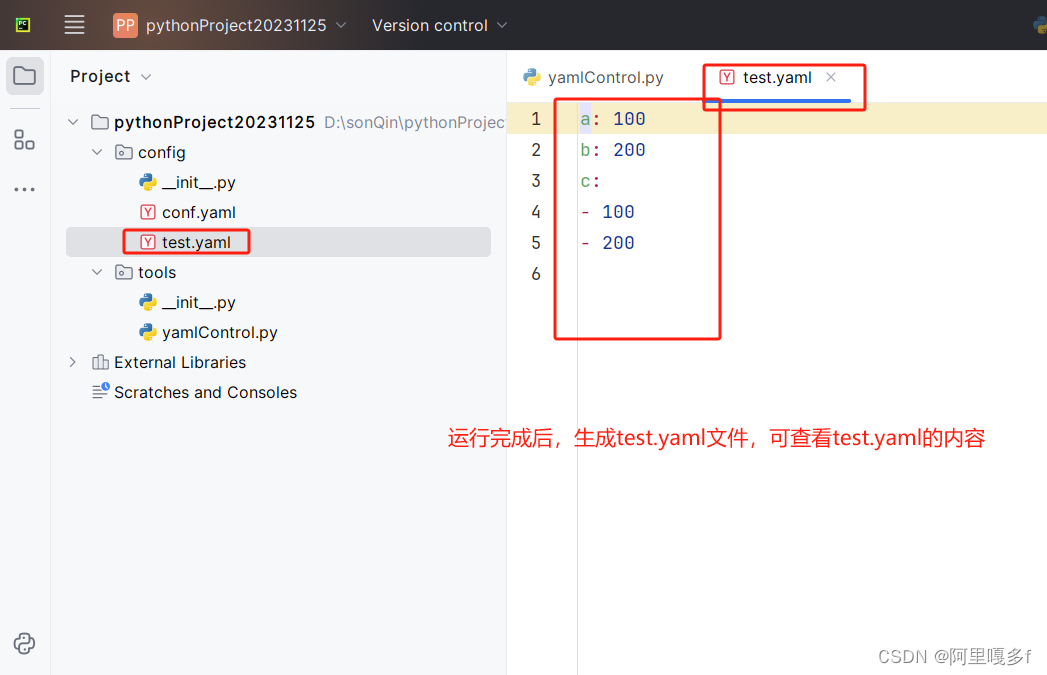
Task: Collapse the config folder
Action: [97, 152]
